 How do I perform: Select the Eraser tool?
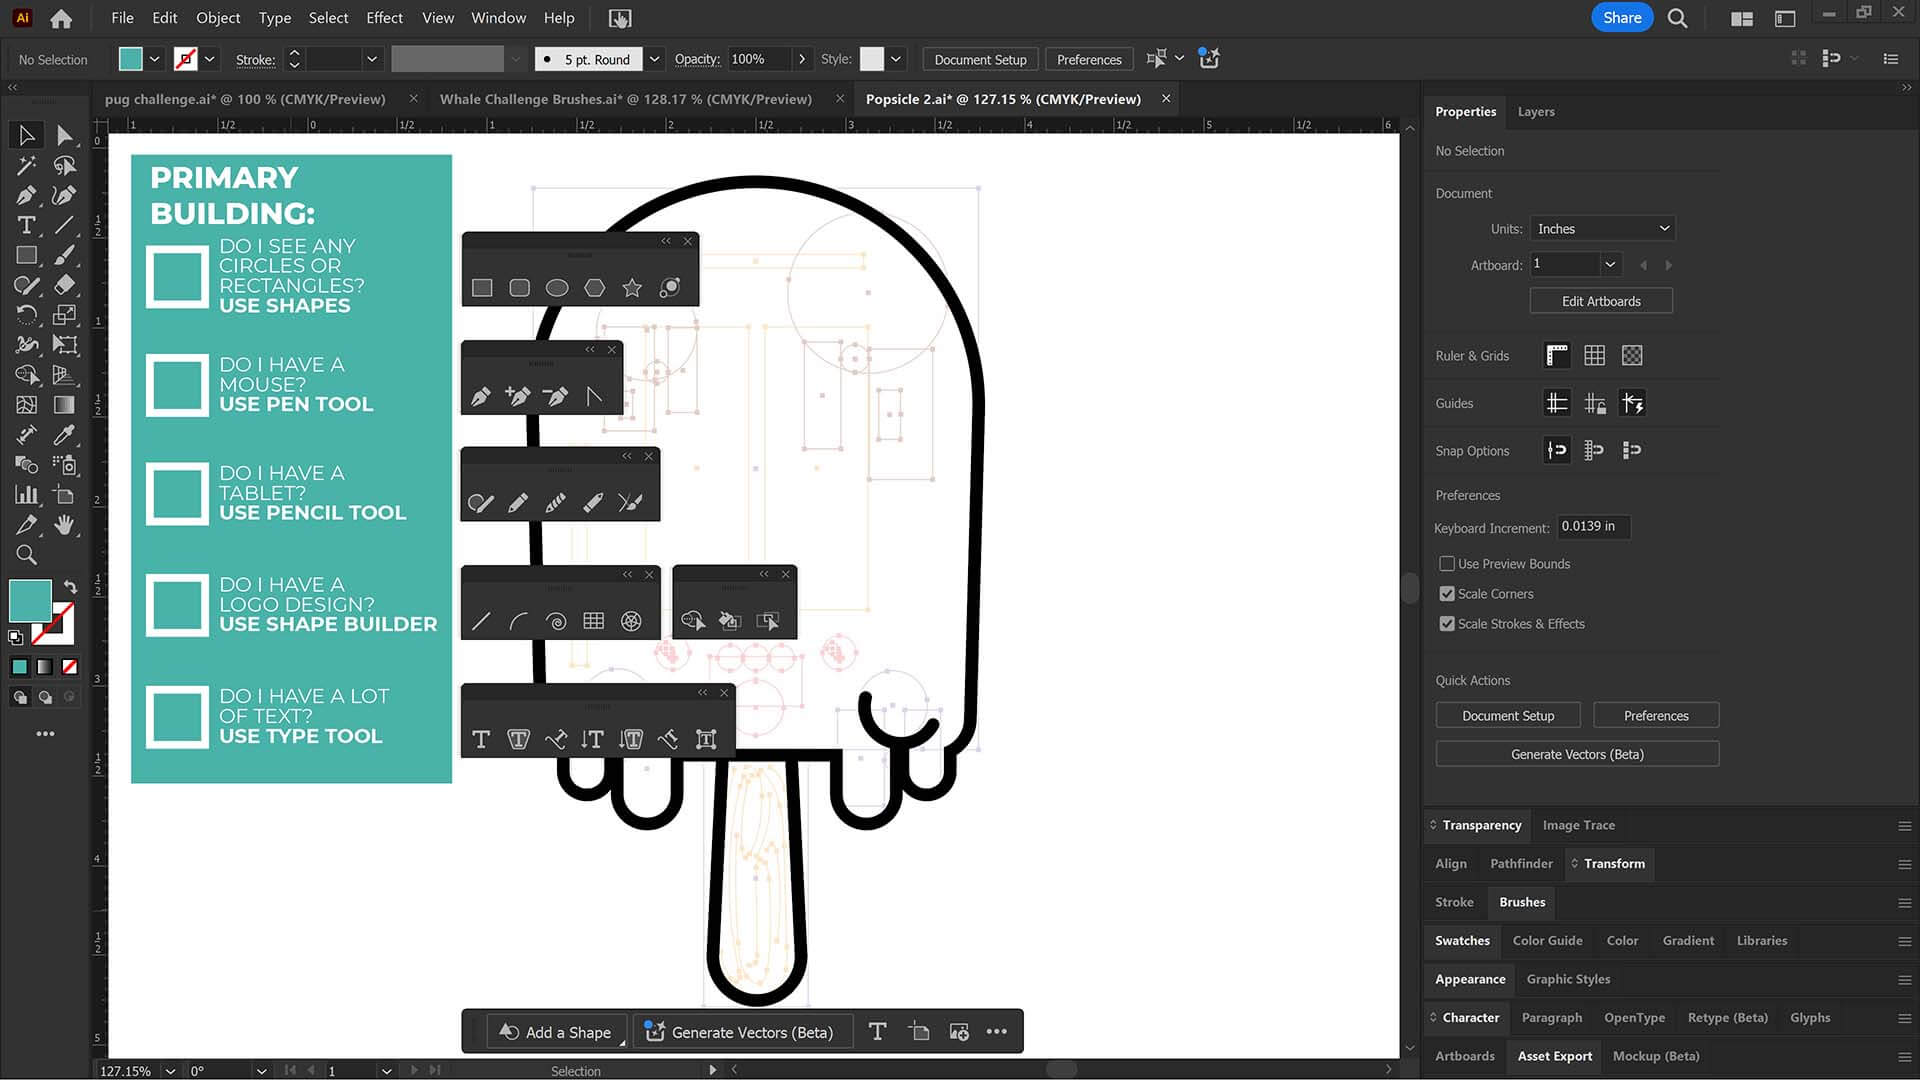coord(65,285)
